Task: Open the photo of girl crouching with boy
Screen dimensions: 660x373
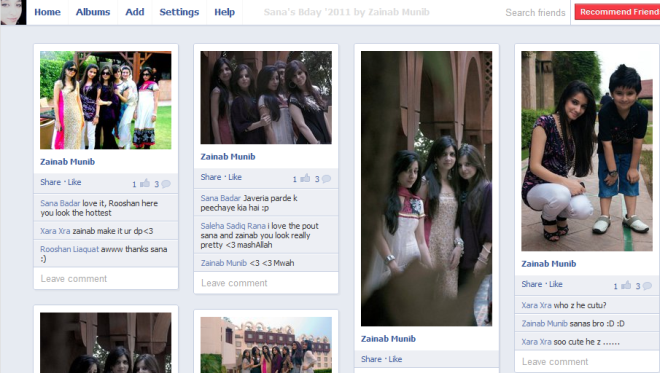Action: click(x=587, y=151)
